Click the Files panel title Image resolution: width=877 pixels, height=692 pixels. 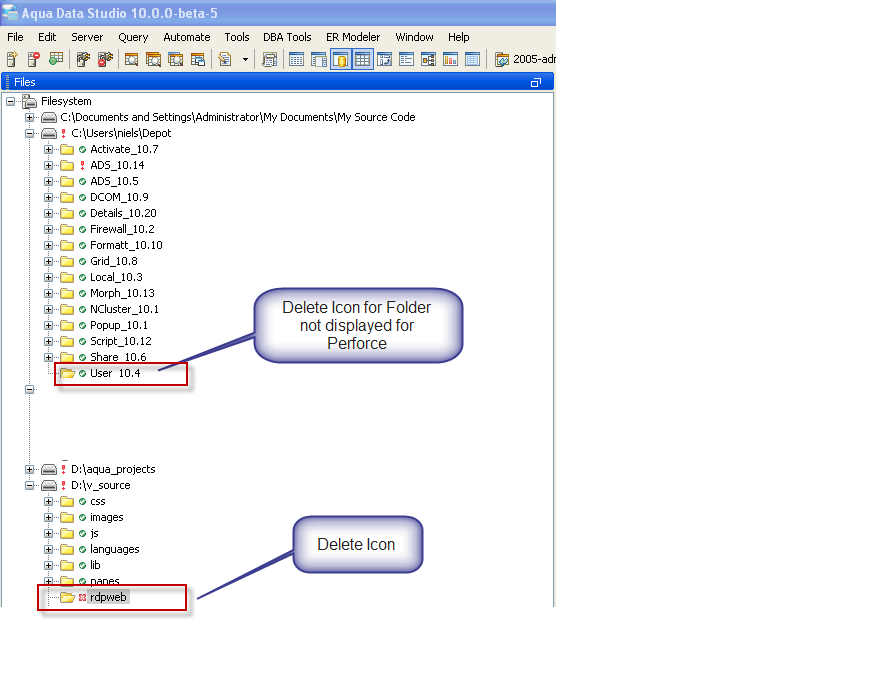click(x=25, y=82)
